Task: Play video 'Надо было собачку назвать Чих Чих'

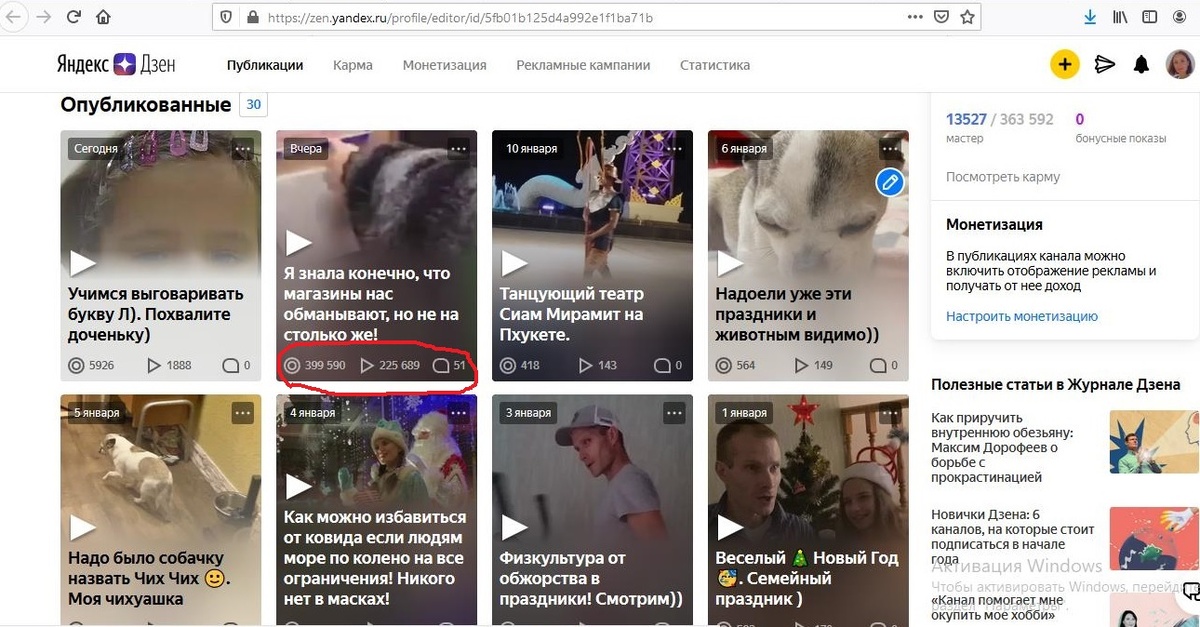Action: pos(82,527)
